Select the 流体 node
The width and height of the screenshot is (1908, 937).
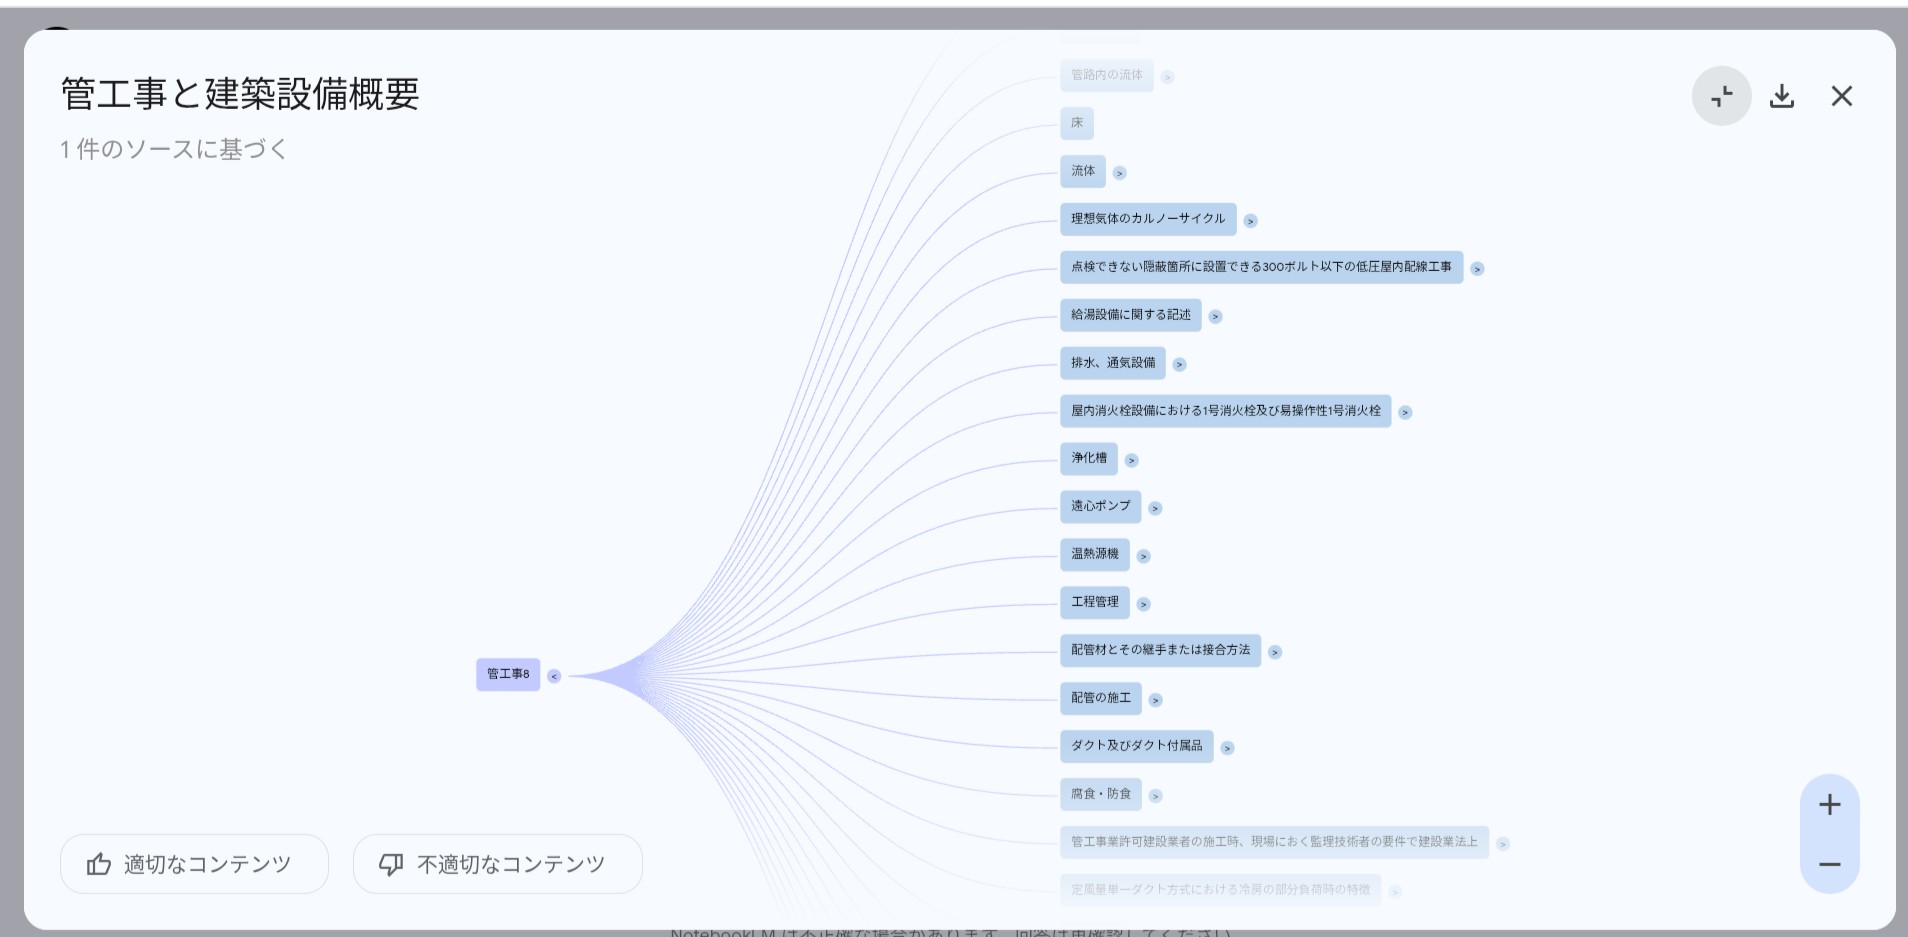click(x=1083, y=171)
